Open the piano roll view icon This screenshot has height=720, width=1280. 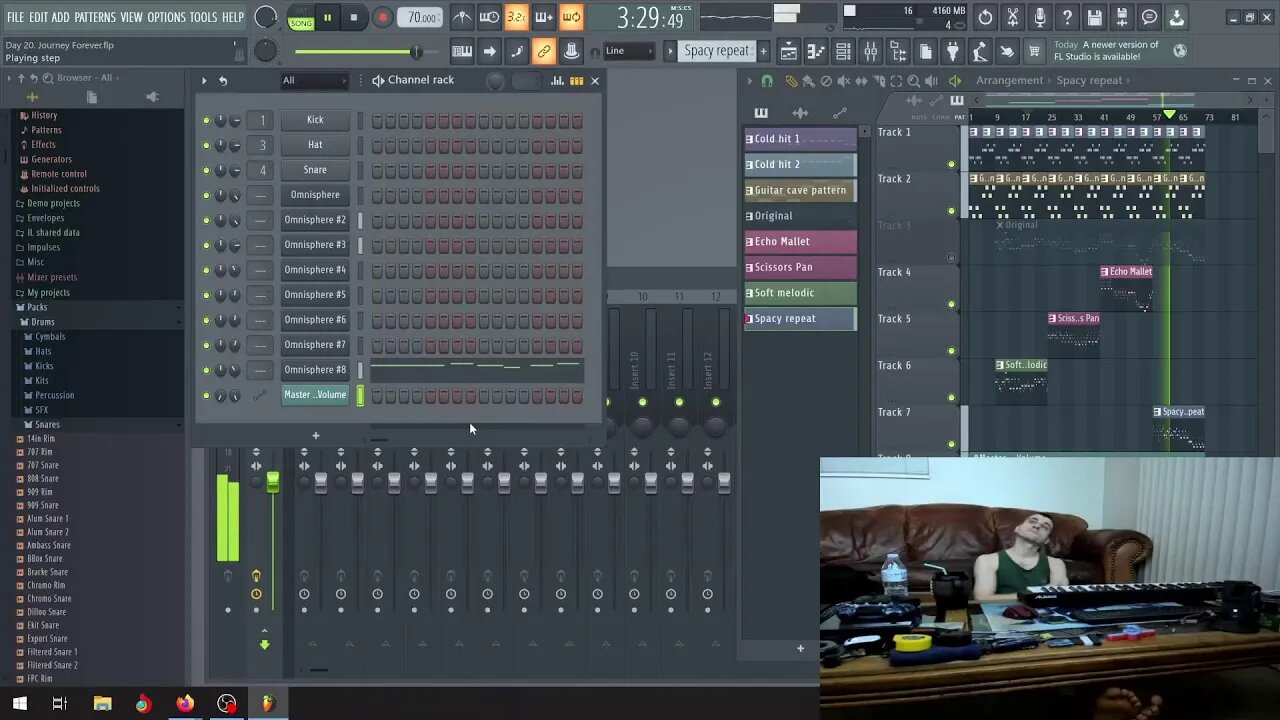click(816, 51)
